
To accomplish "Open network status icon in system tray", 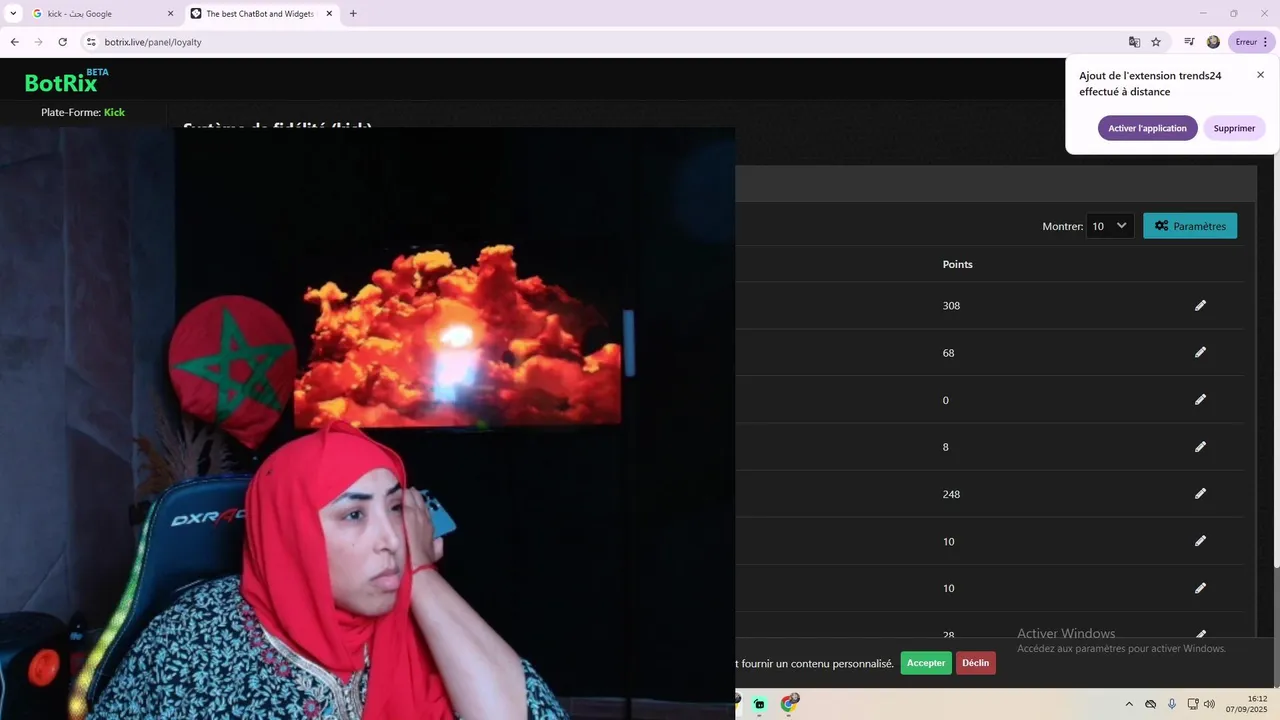I will [x=1193, y=704].
